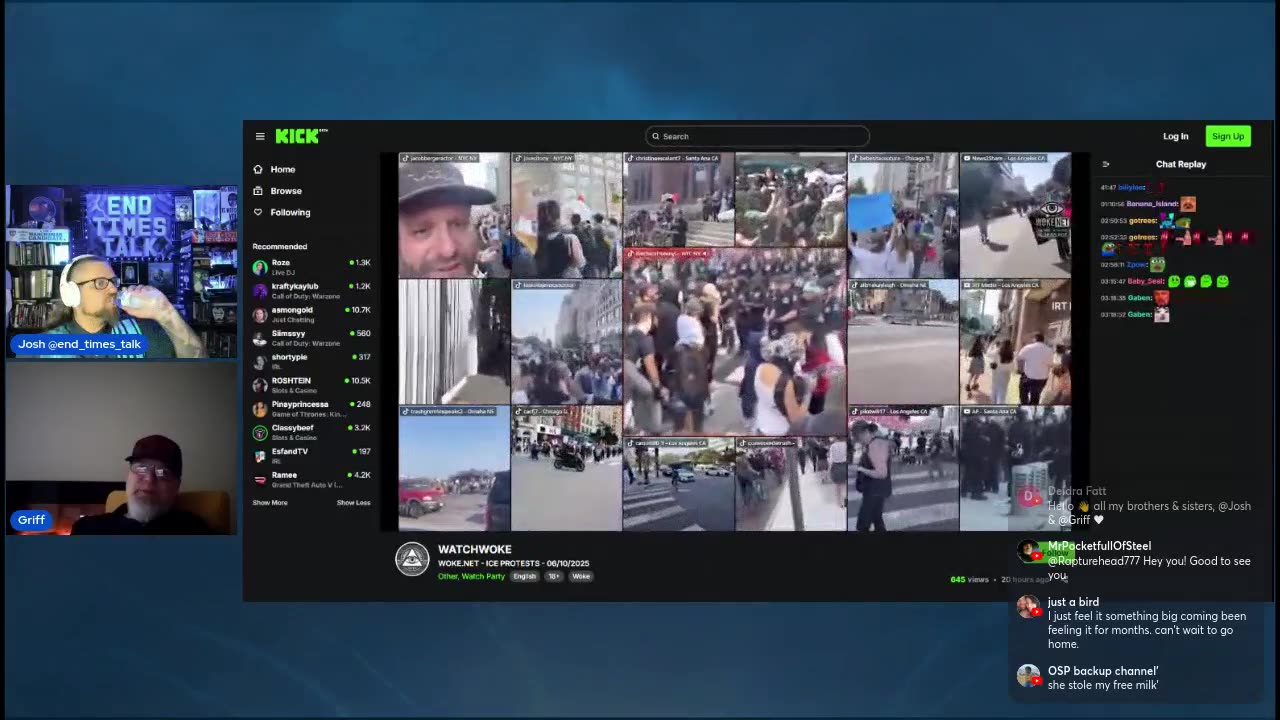This screenshot has height=720, width=1280.
Task: Click the Home icon in sidebar
Action: pyautogui.click(x=258, y=169)
